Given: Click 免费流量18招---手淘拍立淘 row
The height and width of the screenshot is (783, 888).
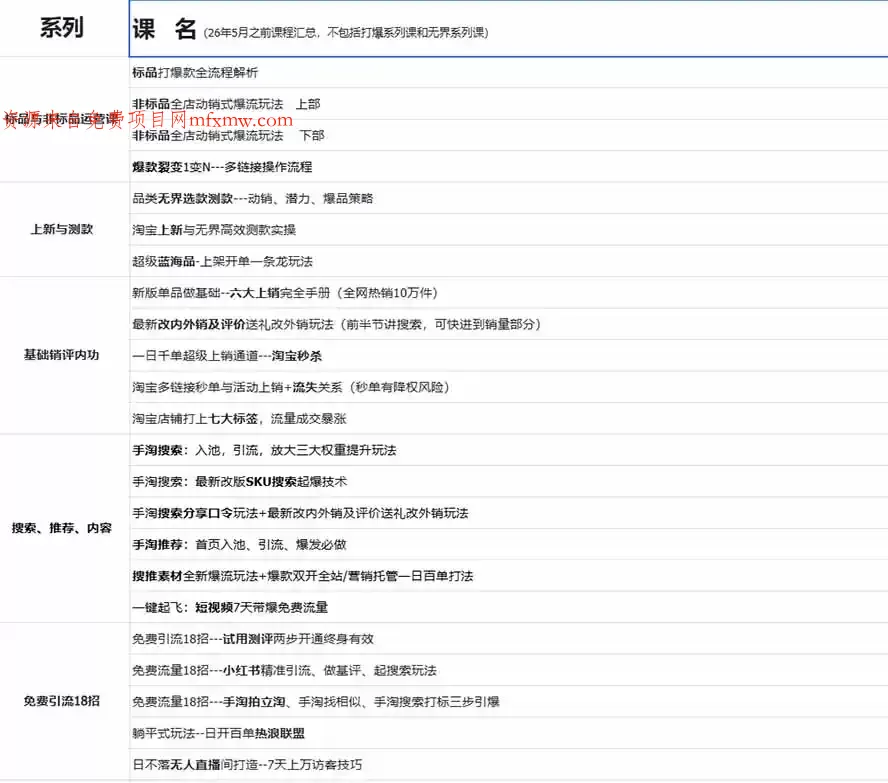Looking at the screenshot, I should coord(509,702).
